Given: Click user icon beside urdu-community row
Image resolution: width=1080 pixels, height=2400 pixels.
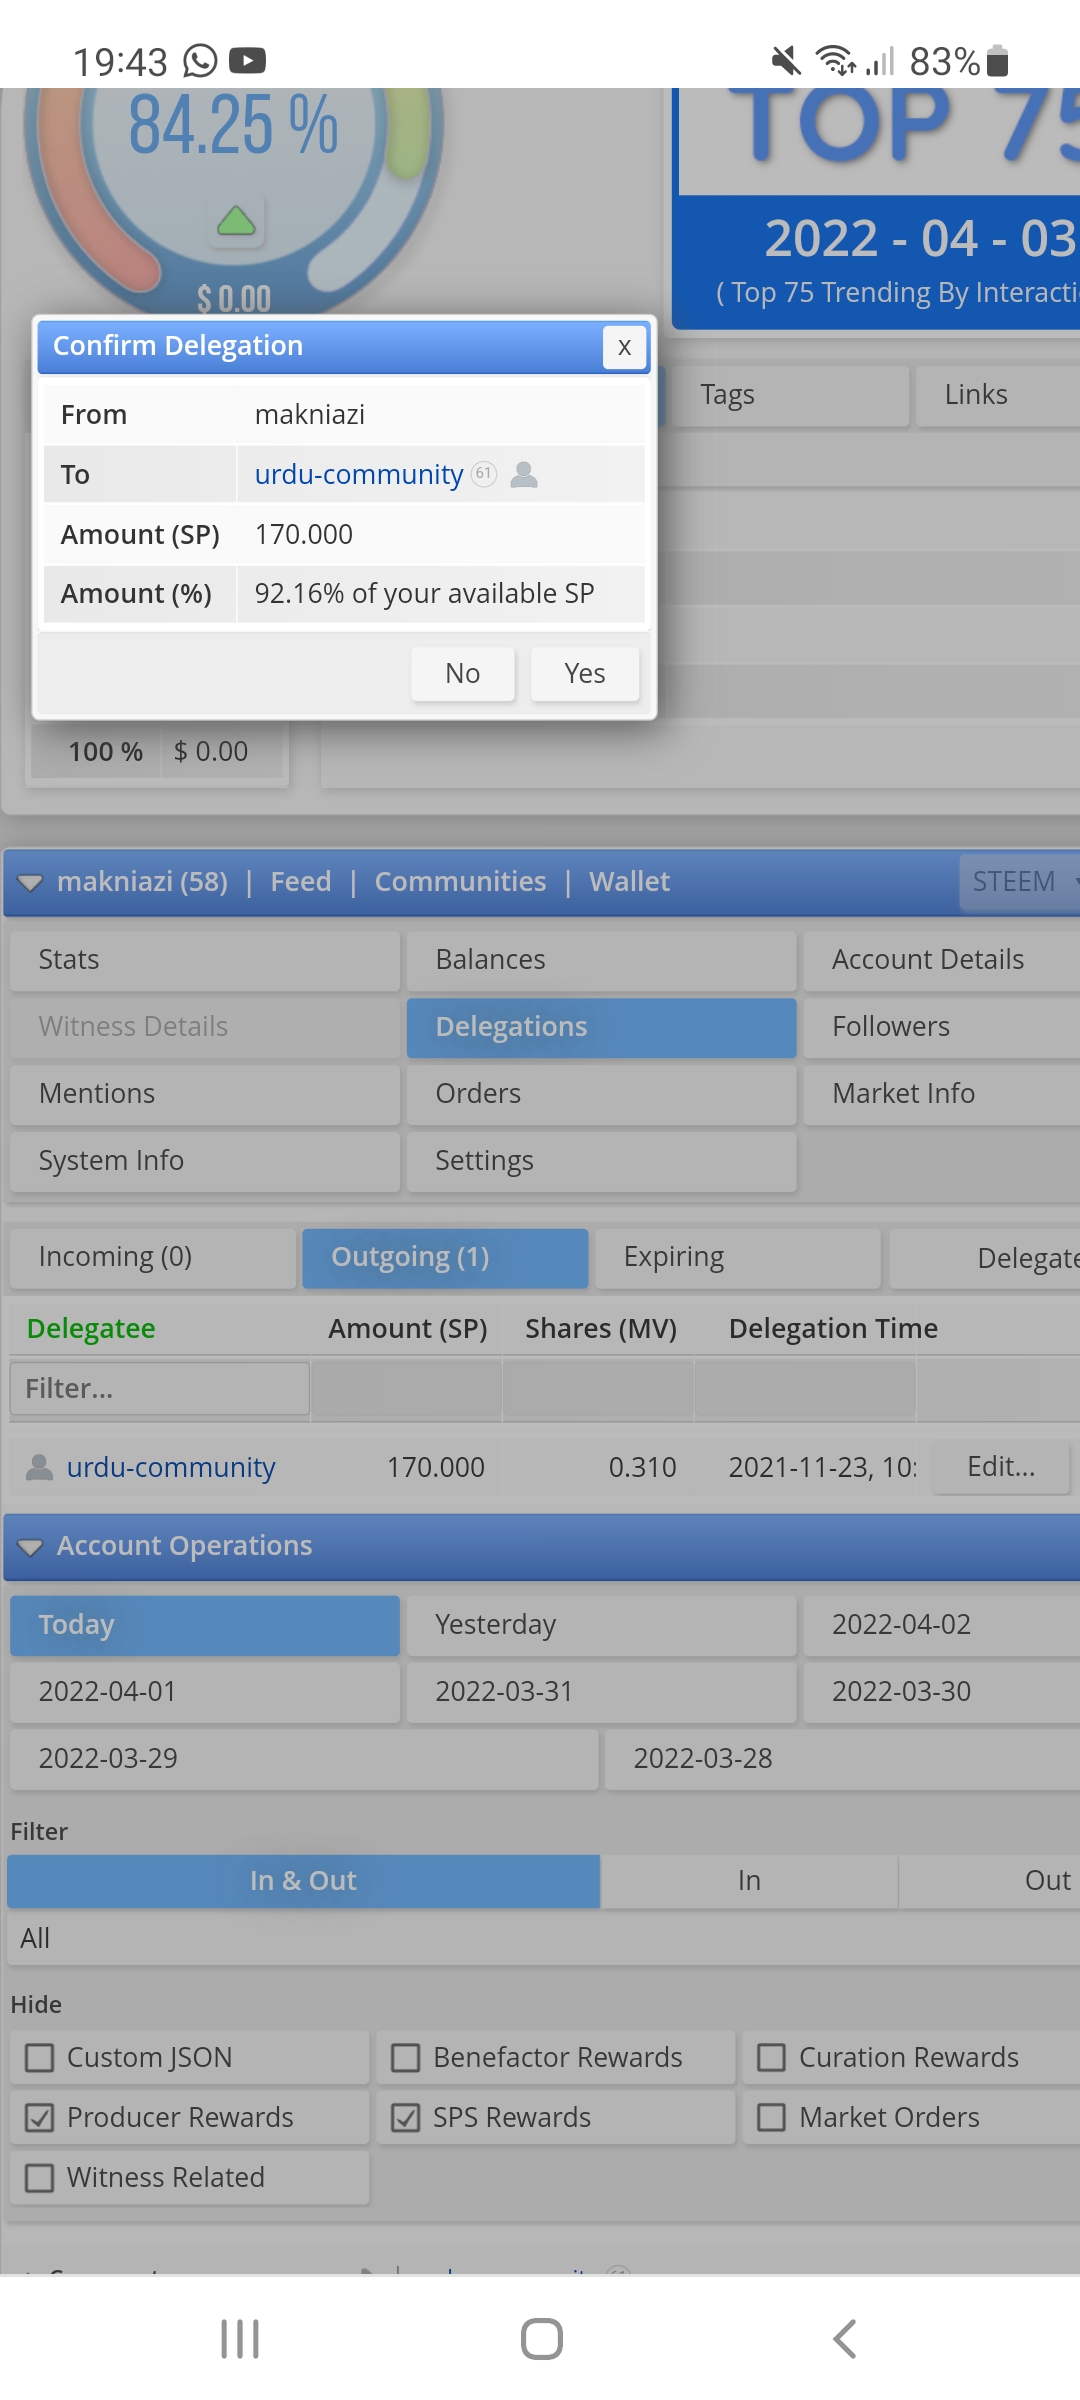Looking at the screenshot, I should [39, 1468].
